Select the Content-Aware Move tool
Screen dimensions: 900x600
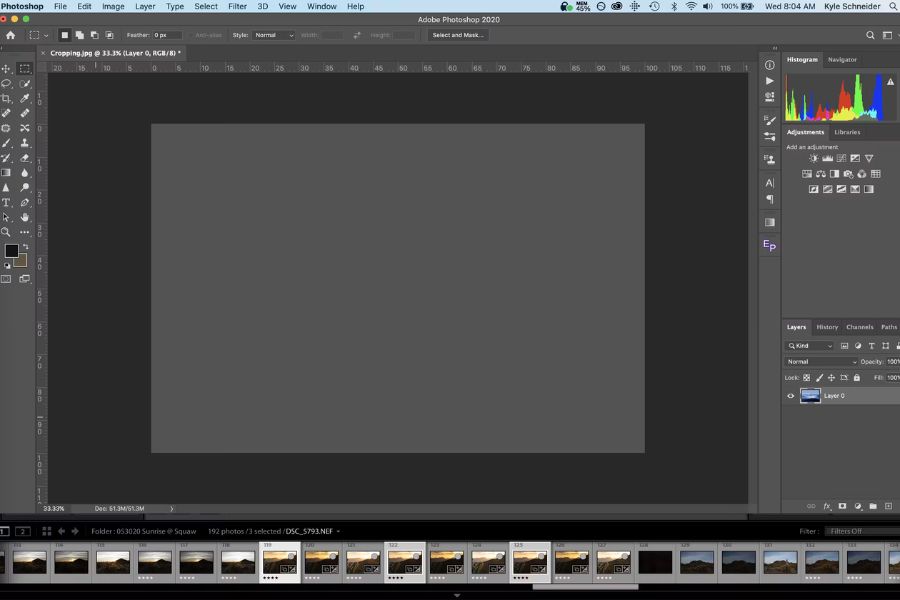click(x=25, y=128)
